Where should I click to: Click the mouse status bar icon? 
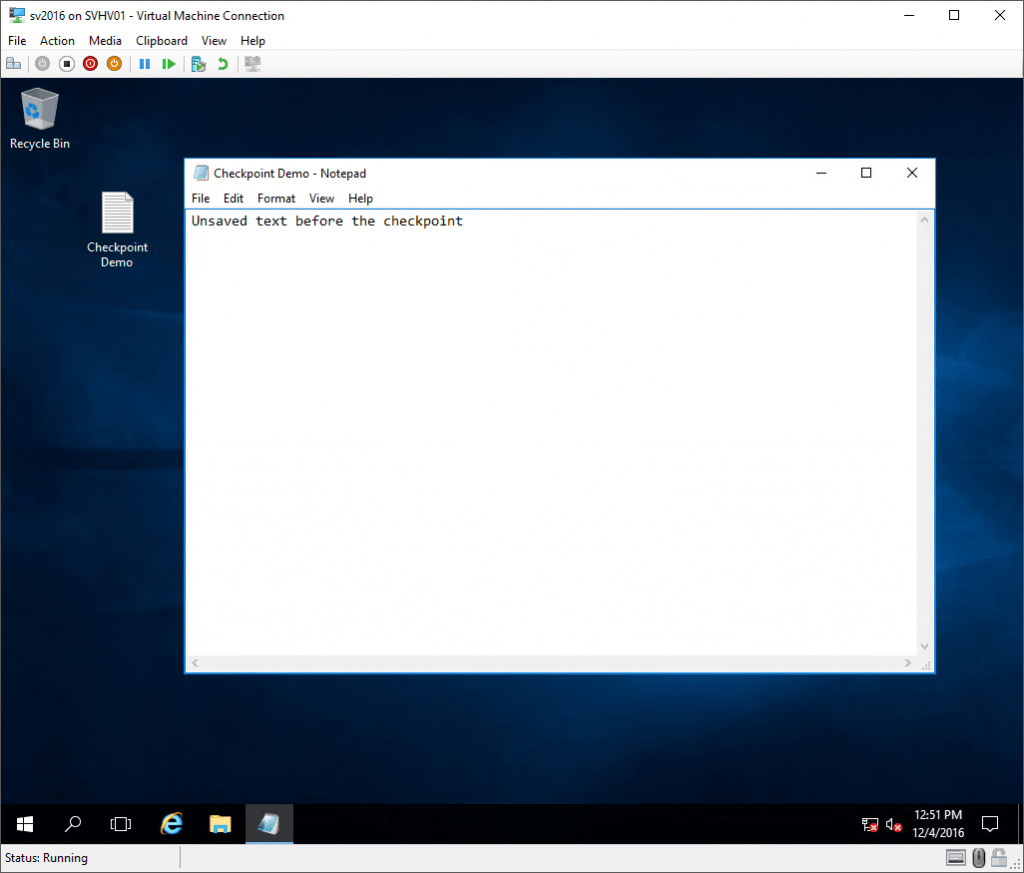pyautogui.click(x=978, y=857)
